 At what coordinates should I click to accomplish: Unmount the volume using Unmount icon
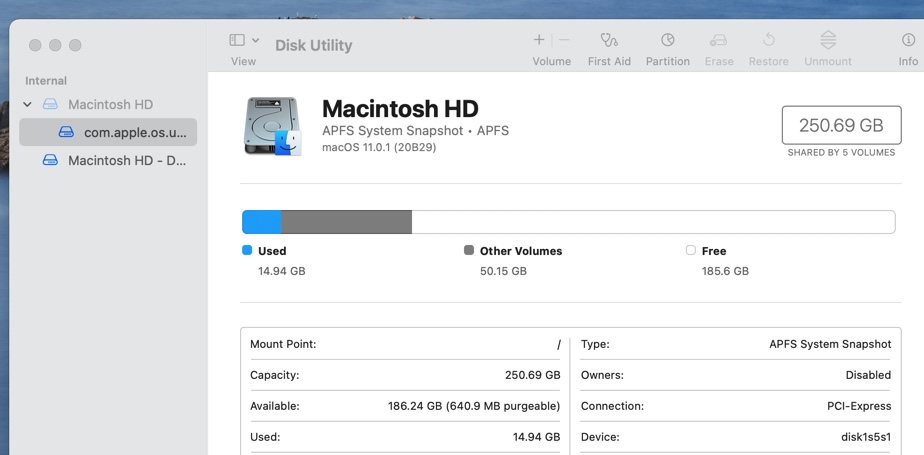[828, 39]
